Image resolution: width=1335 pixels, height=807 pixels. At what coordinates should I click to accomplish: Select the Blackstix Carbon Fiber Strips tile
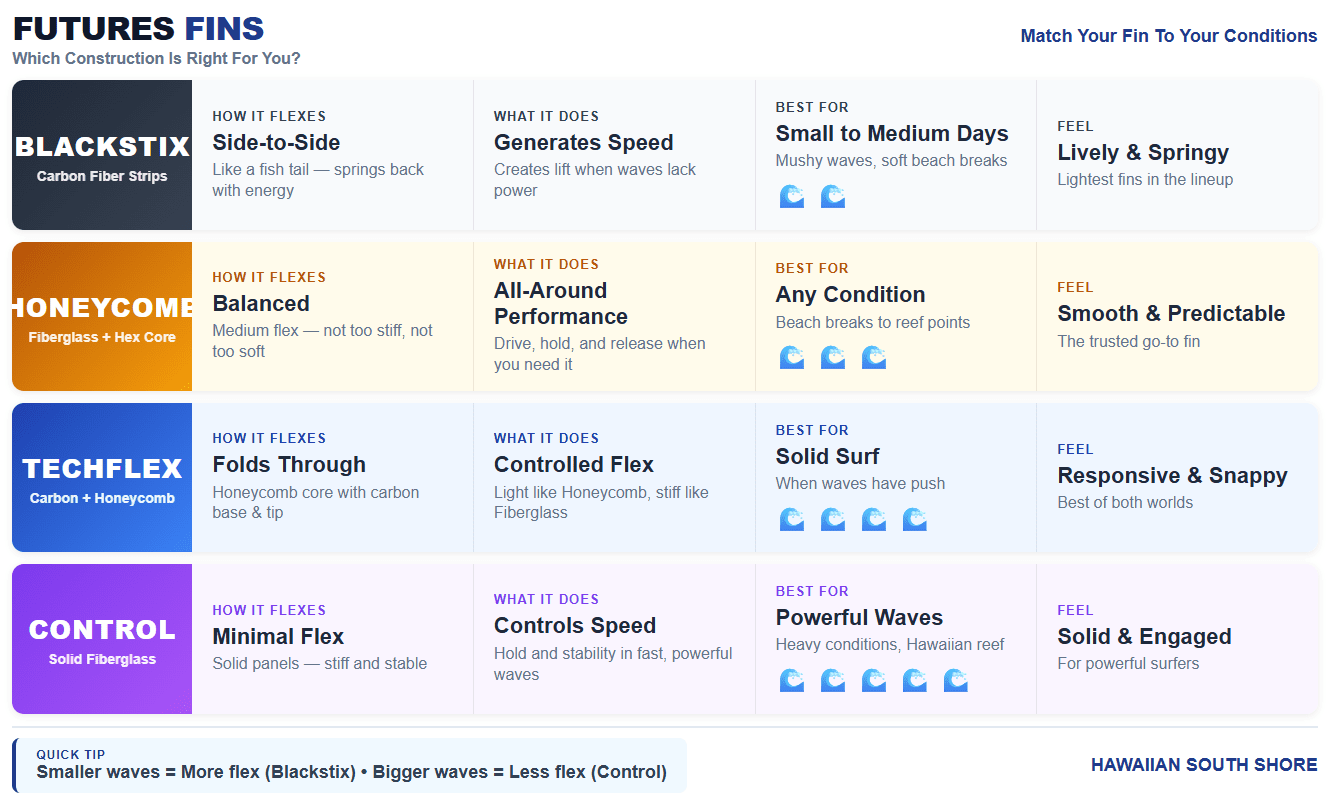tap(102, 155)
